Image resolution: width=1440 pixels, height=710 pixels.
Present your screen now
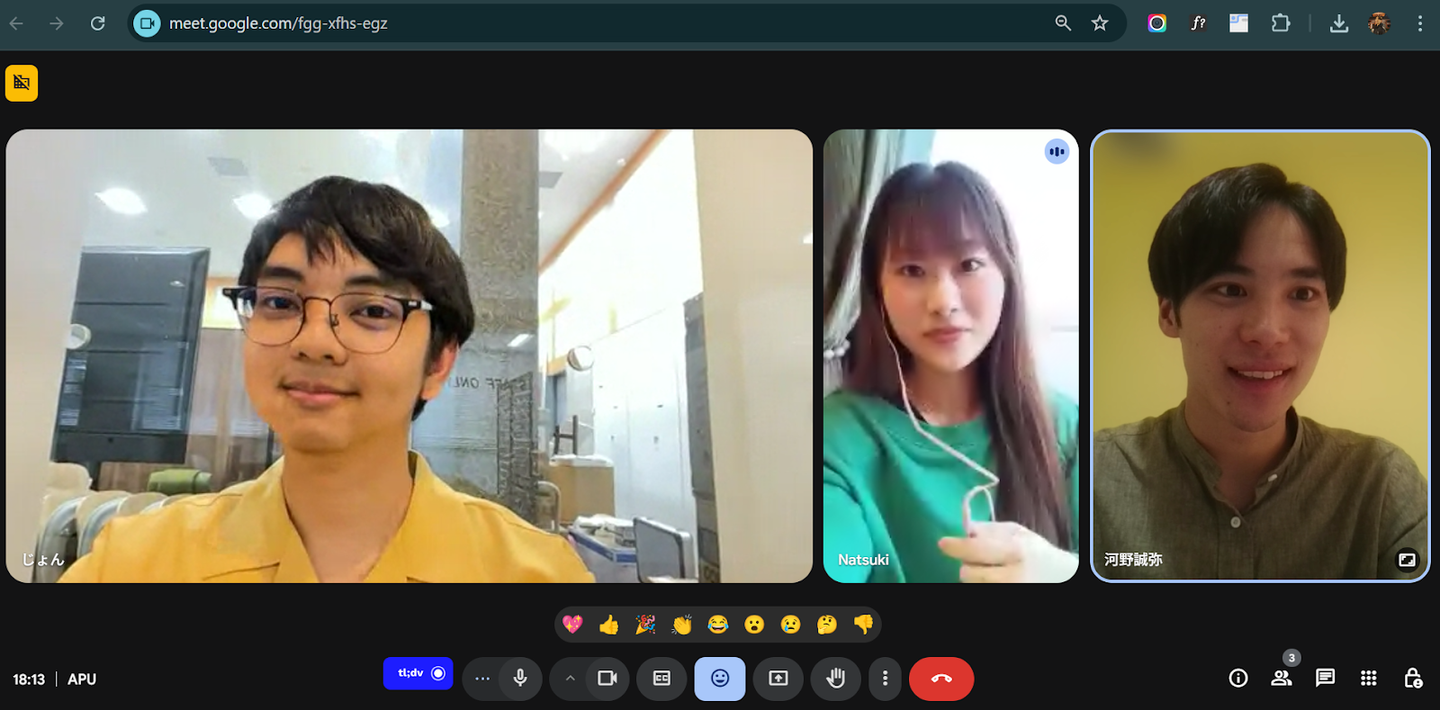(x=778, y=678)
